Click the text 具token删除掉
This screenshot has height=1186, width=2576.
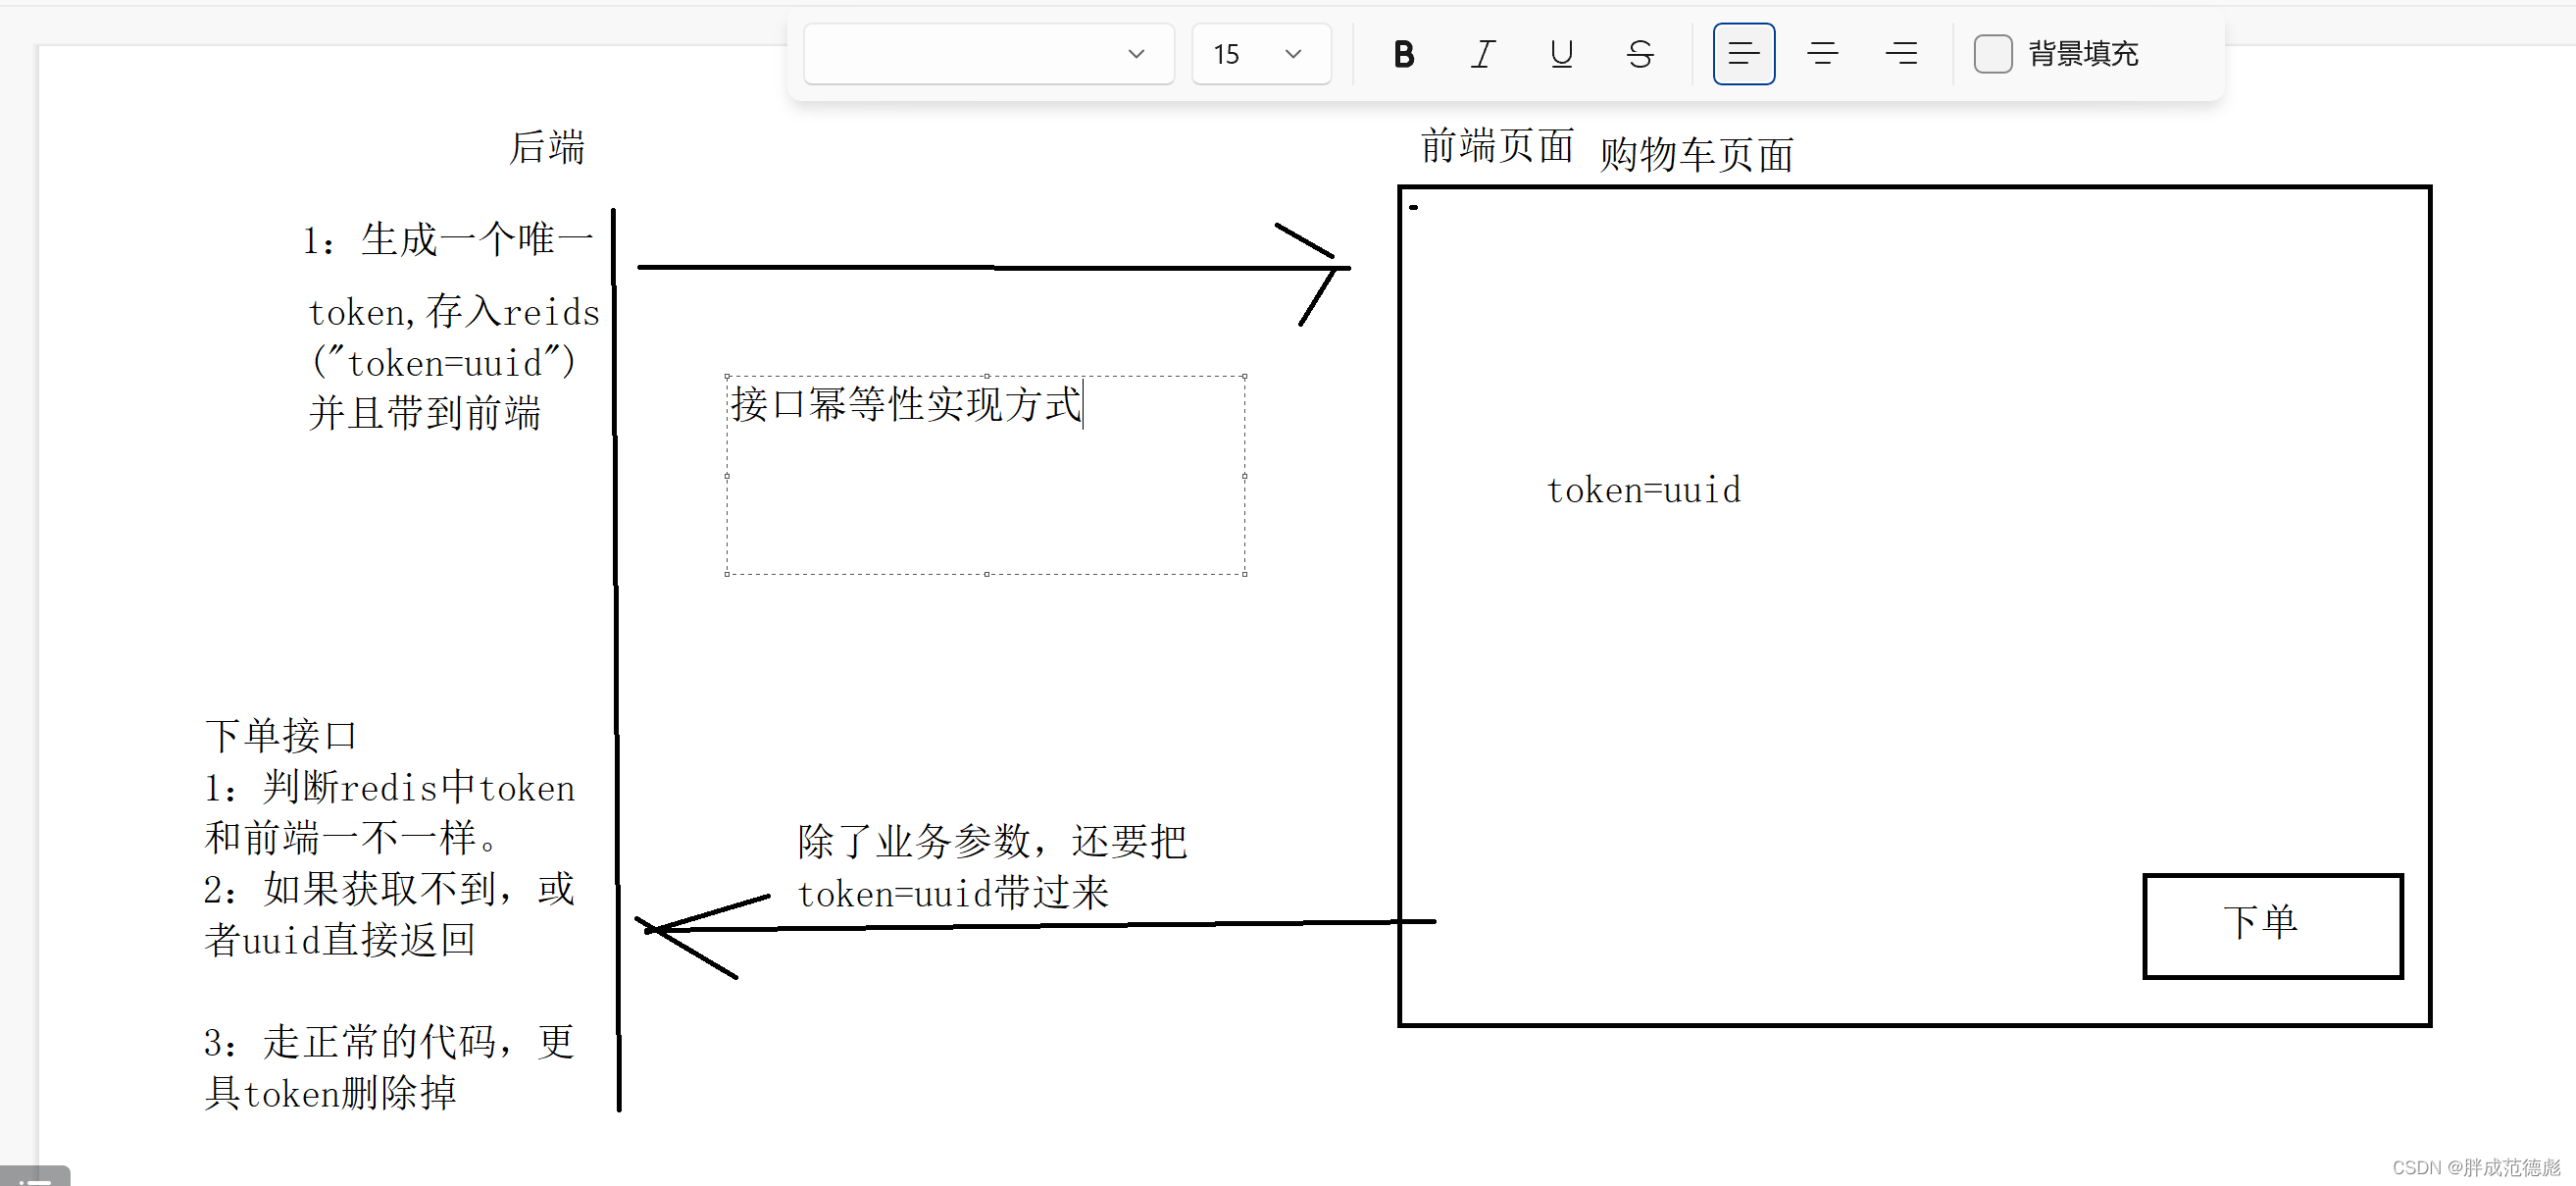tap(331, 1093)
